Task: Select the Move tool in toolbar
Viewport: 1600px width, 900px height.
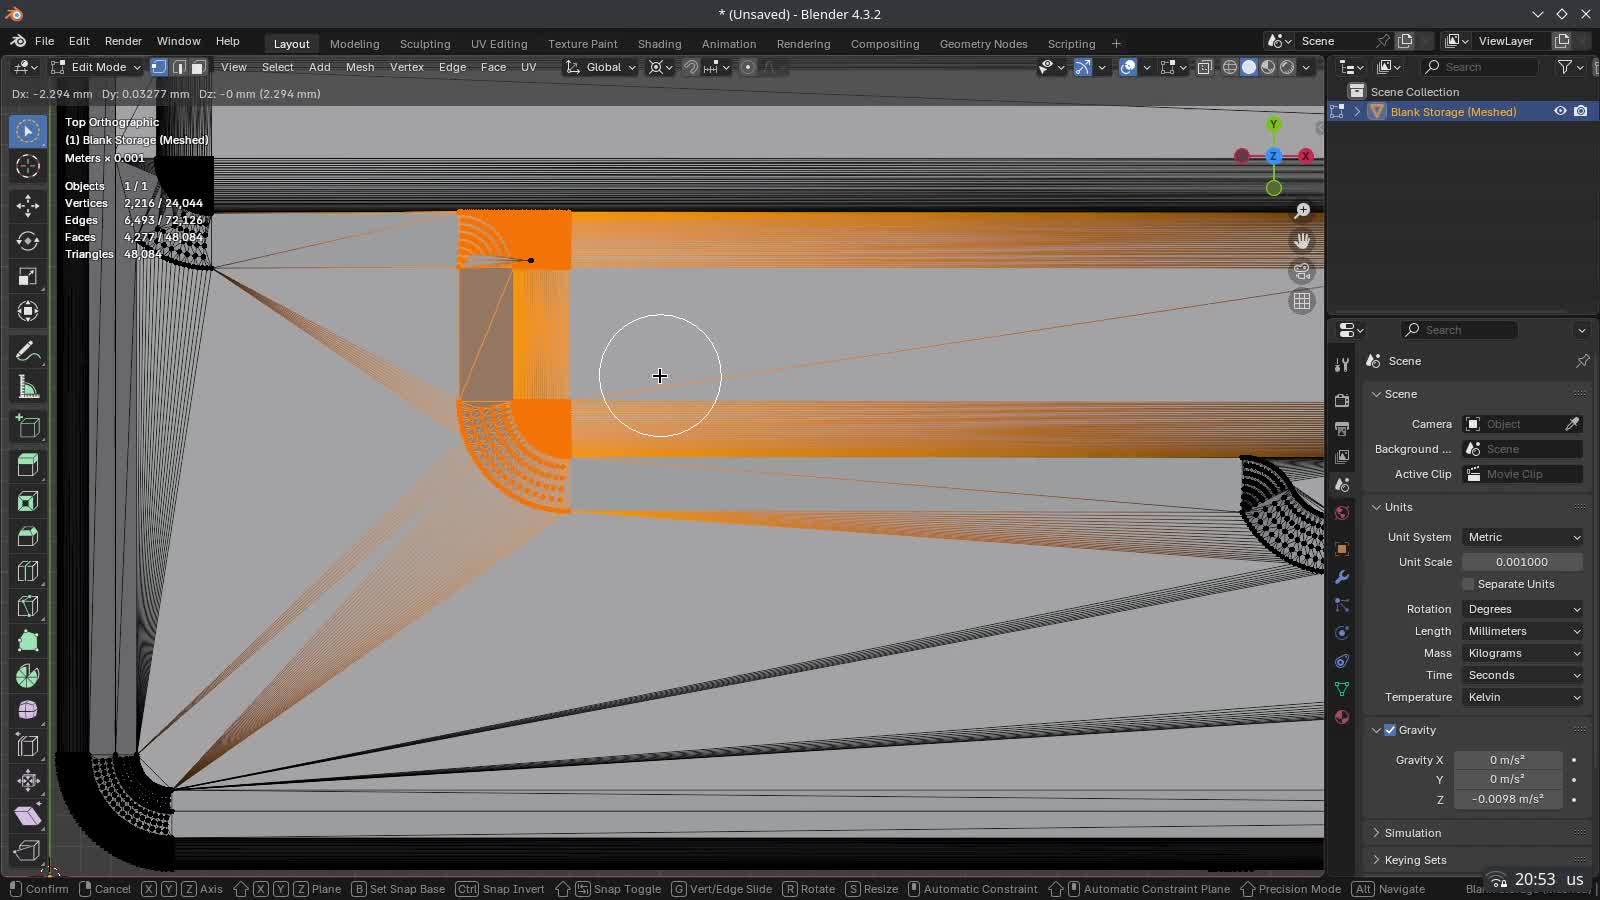Action: tap(28, 206)
